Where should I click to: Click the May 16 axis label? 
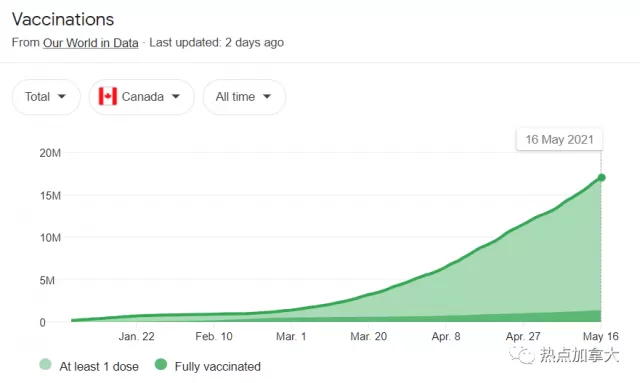click(600, 336)
